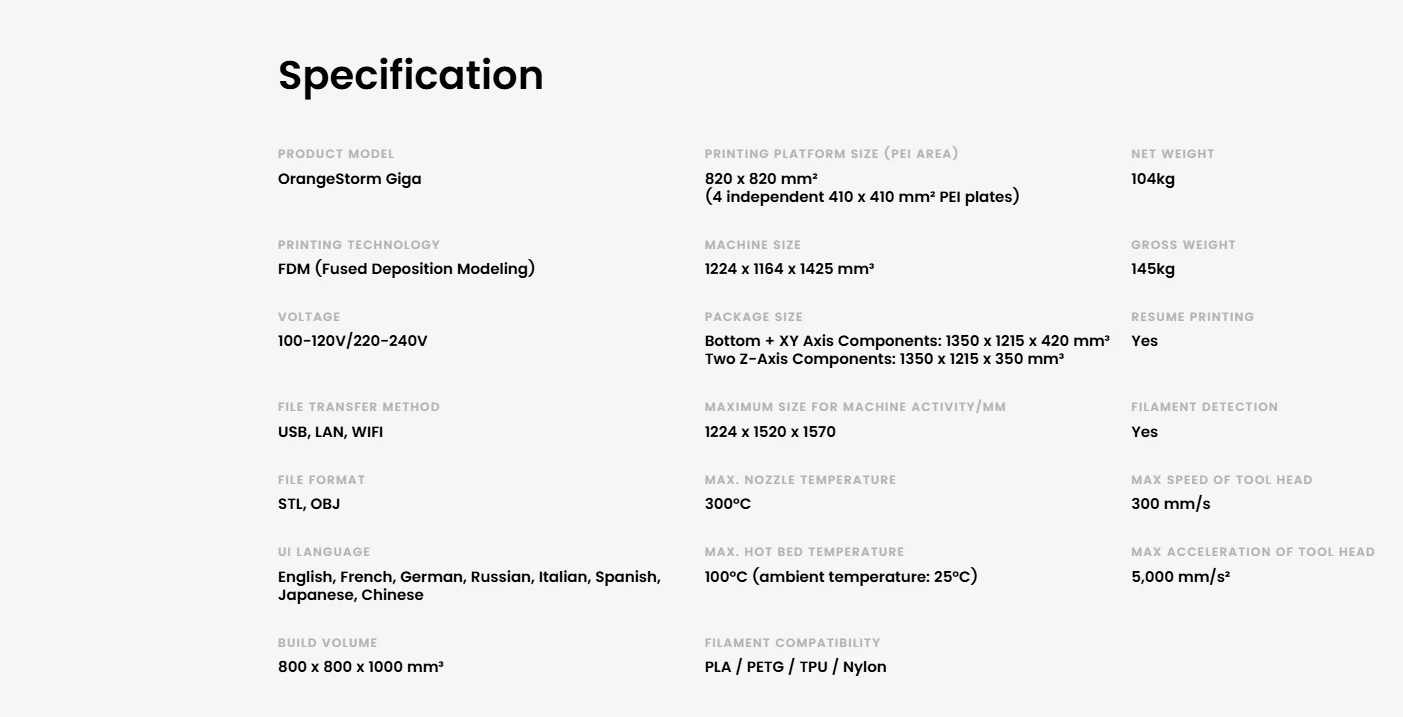Click the 1224 x 1520 x 1570 activity size
Image resolution: width=1403 pixels, height=717 pixels.
(x=770, y=432)
